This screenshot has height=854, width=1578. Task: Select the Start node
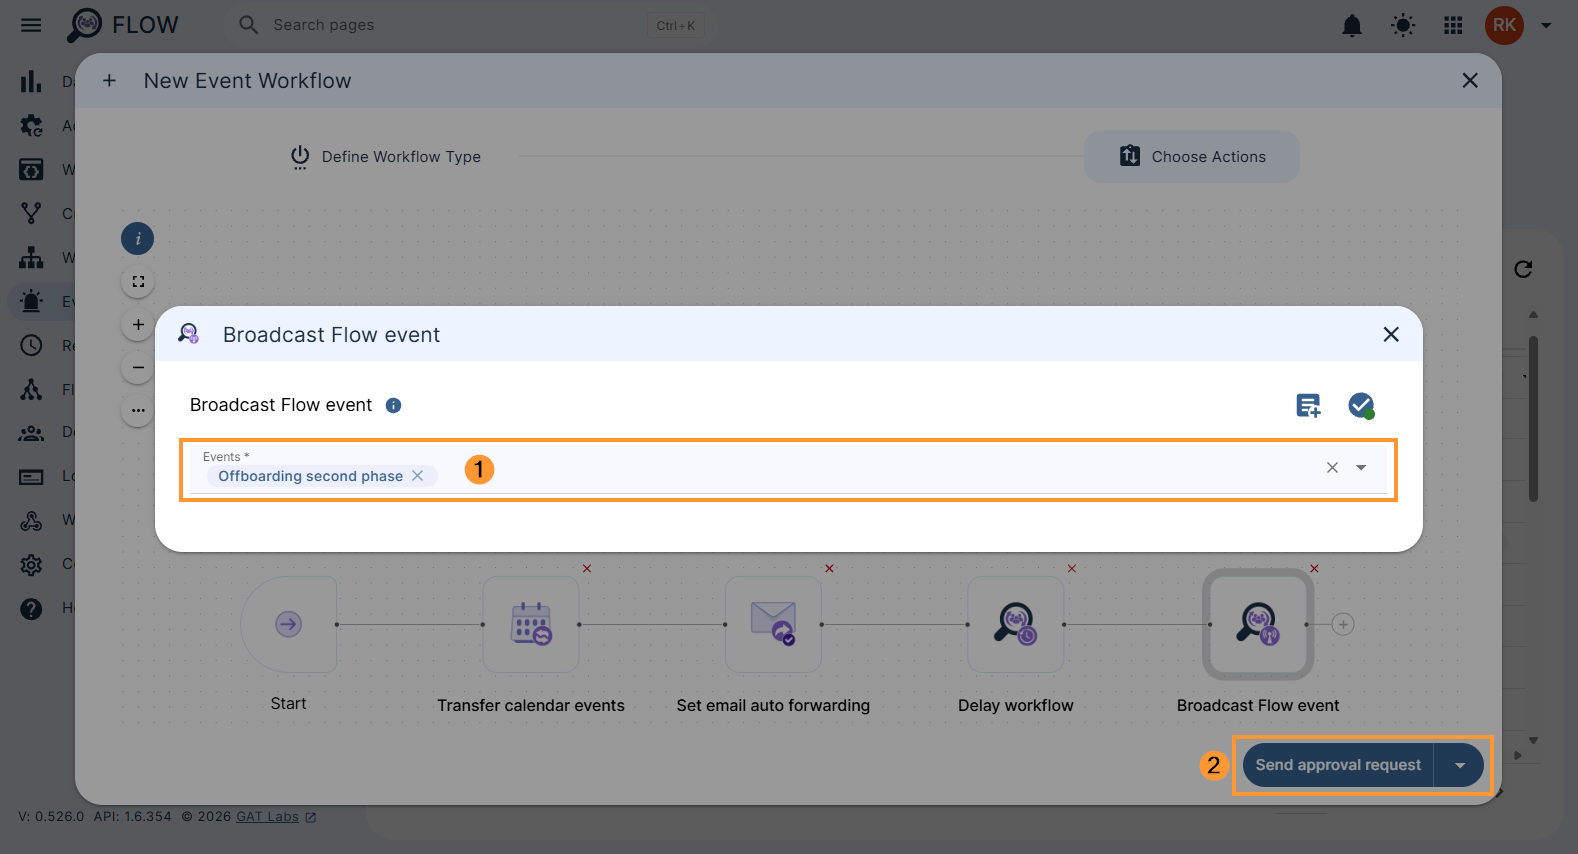[289, 624]
